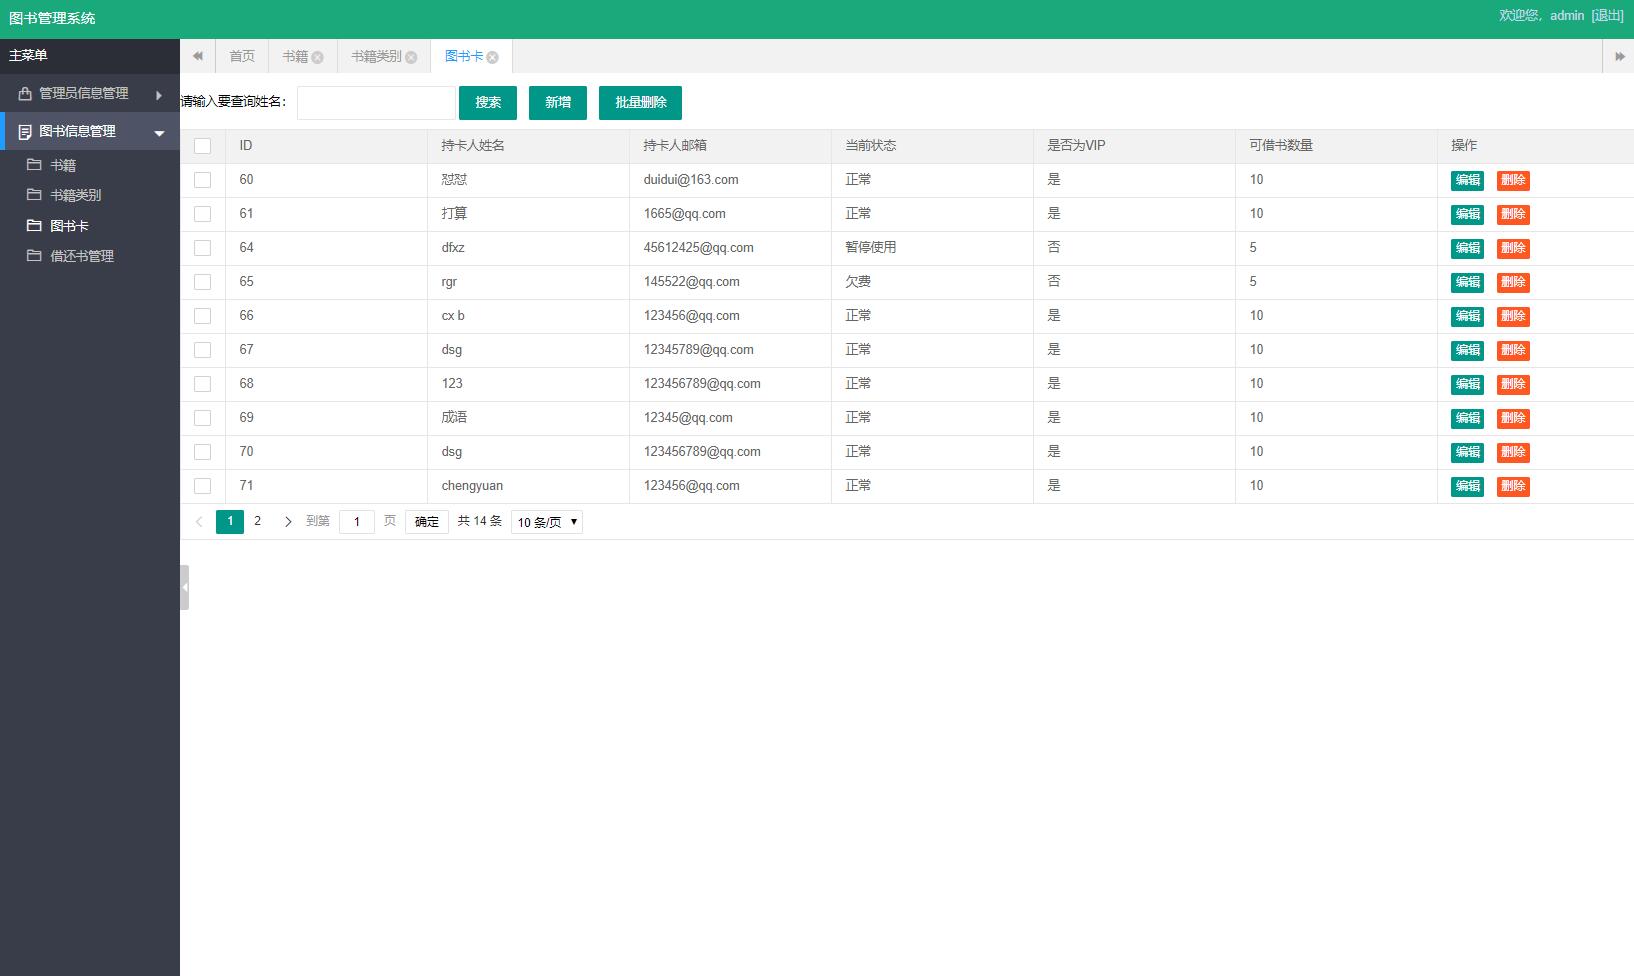The height and width of the screenshot is (976, 1634).
Task: Go to next page with right chevron
Action: [x=288, y=521]
